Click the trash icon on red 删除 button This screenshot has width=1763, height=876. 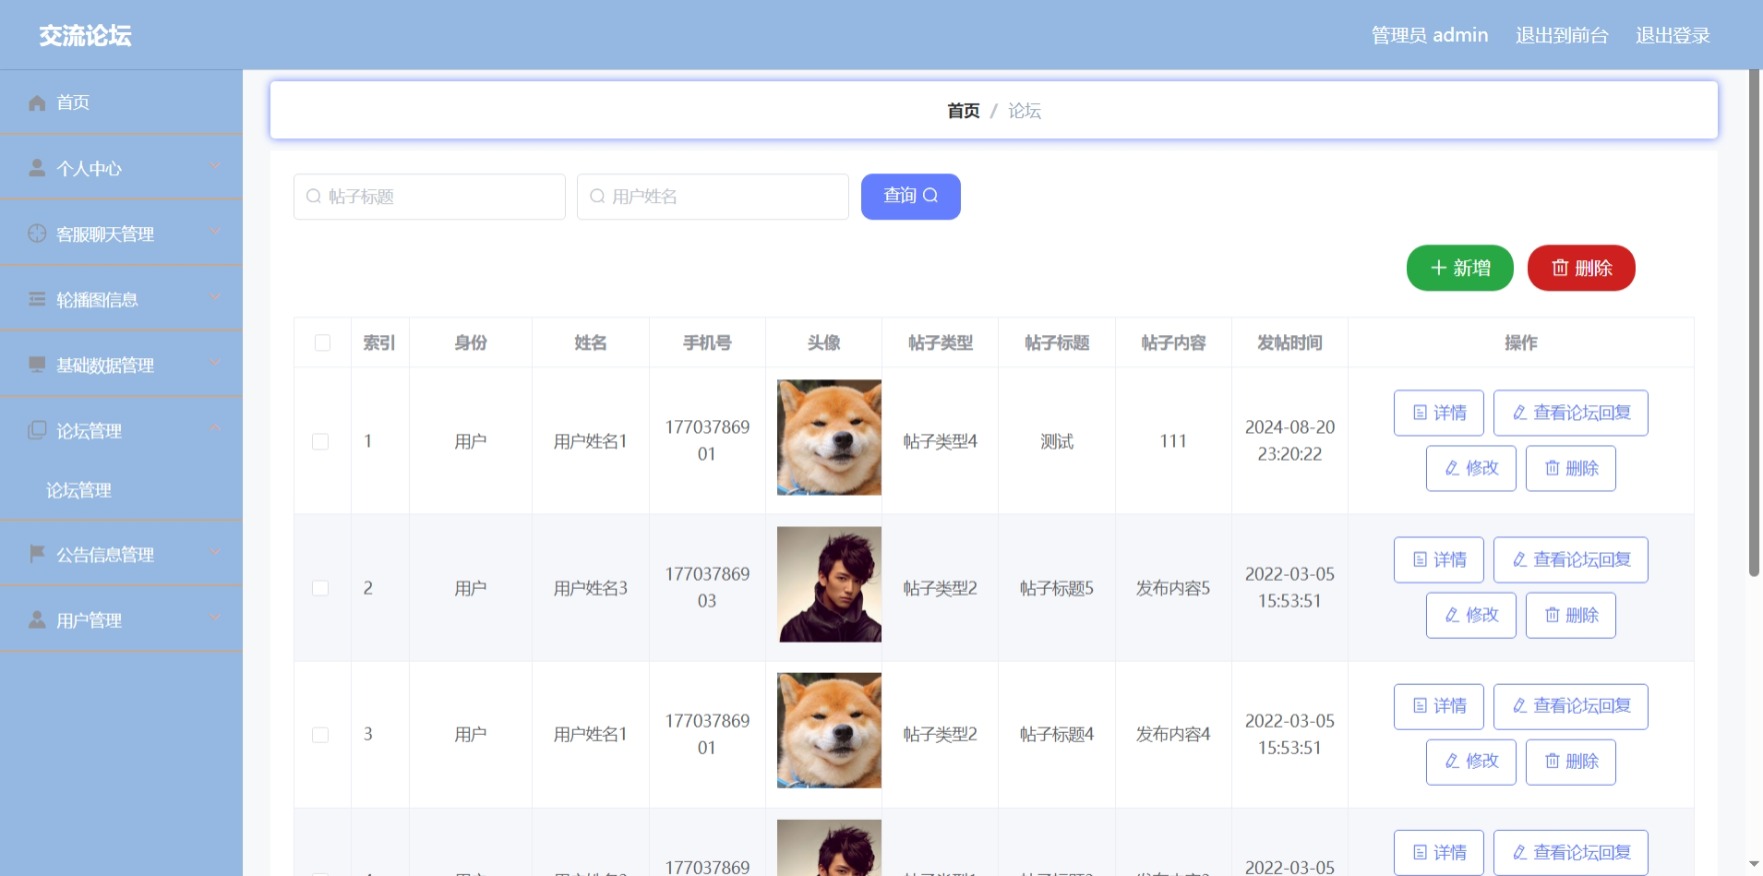(1560, 268)
